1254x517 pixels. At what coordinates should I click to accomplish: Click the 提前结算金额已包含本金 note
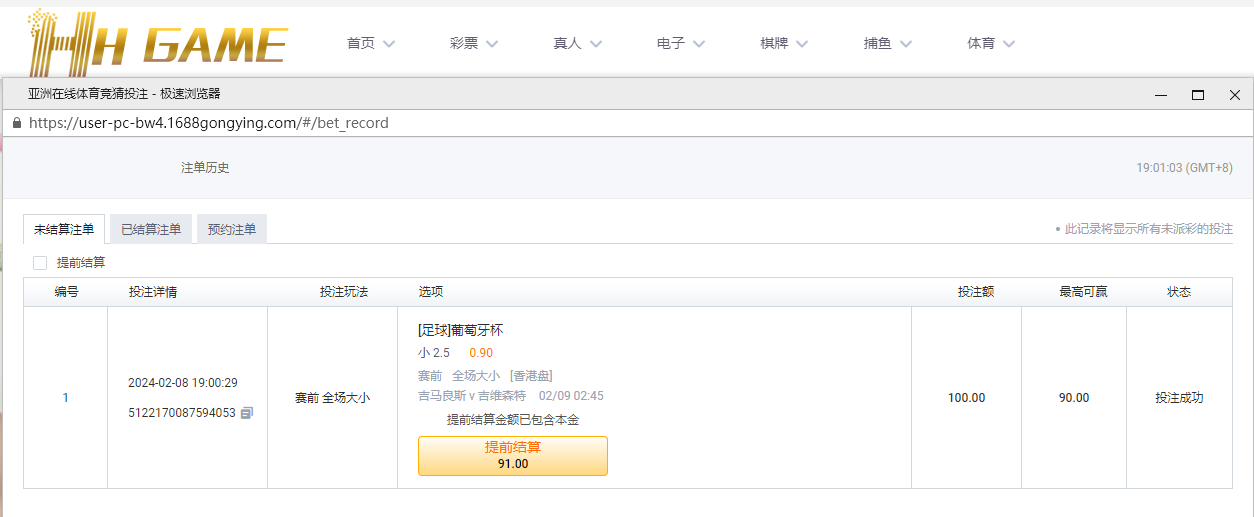click(513, 420)
